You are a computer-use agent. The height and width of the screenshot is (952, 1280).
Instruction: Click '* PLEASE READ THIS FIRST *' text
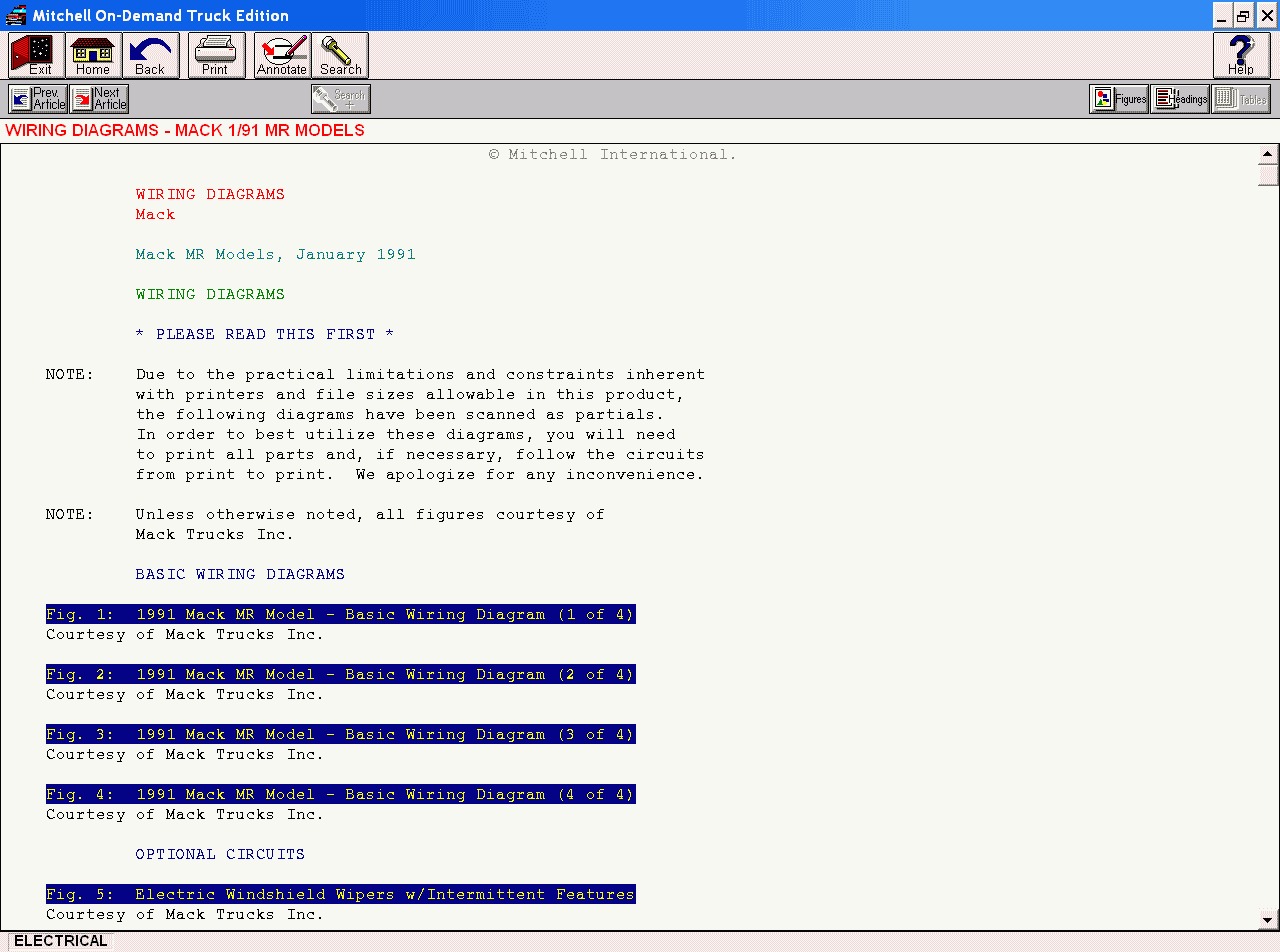(265, 335)
